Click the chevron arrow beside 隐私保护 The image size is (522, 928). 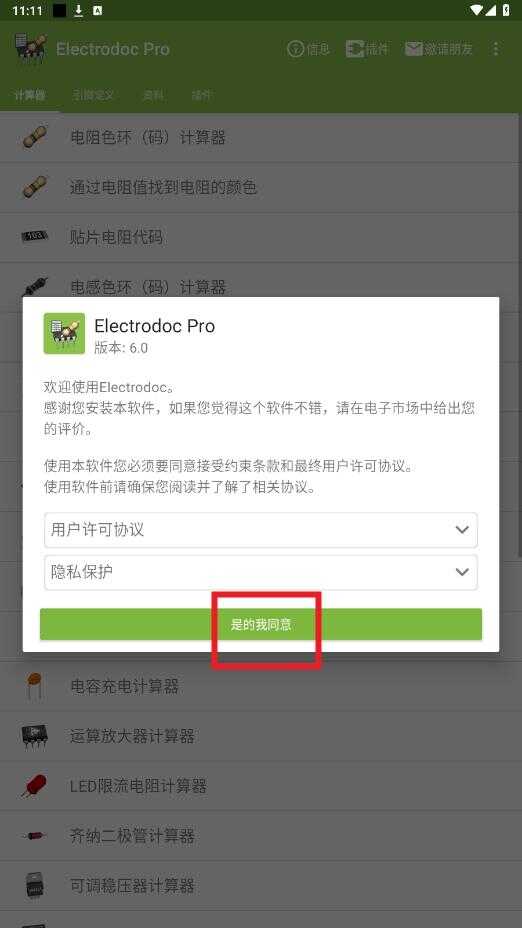pyautogui.click(x=462, y=572)
